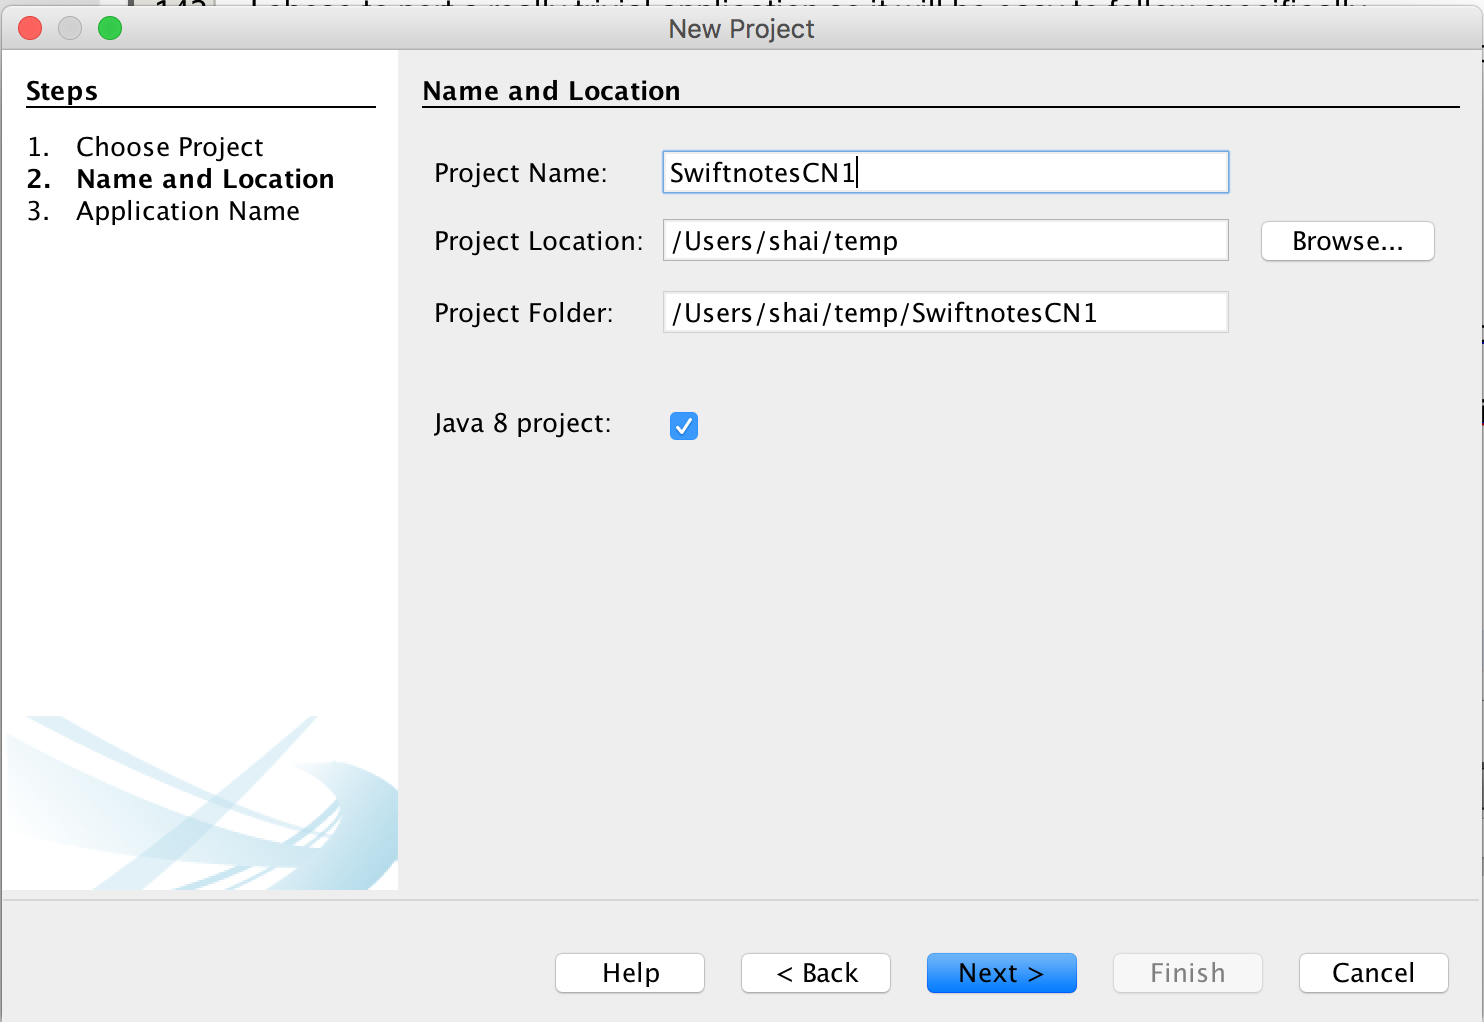Click the Browse... button for project location
The height and width of the screenshot is (1022, 1484).
point(1347,240)
